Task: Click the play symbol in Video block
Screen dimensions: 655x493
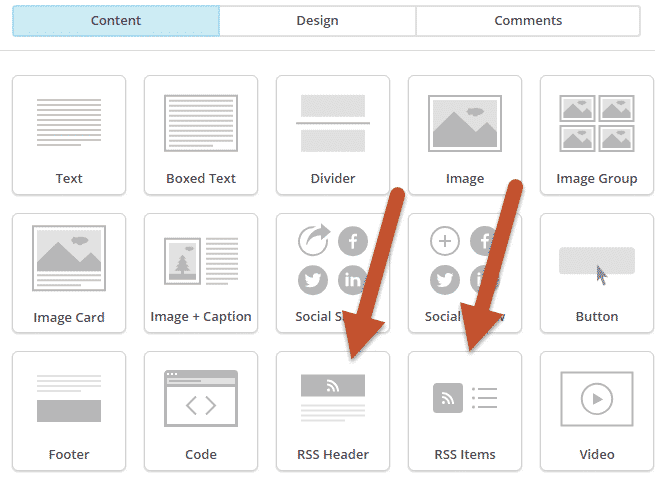Action: 598,398
